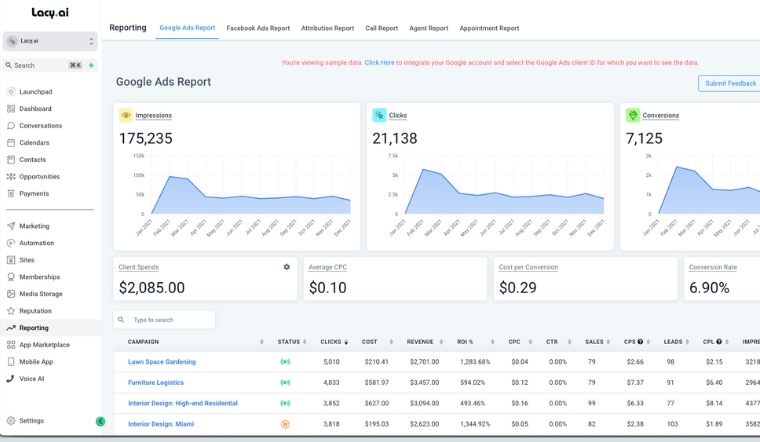
Task: Click the 'Type to search' campaign field
Action: [x=164, y=320]
